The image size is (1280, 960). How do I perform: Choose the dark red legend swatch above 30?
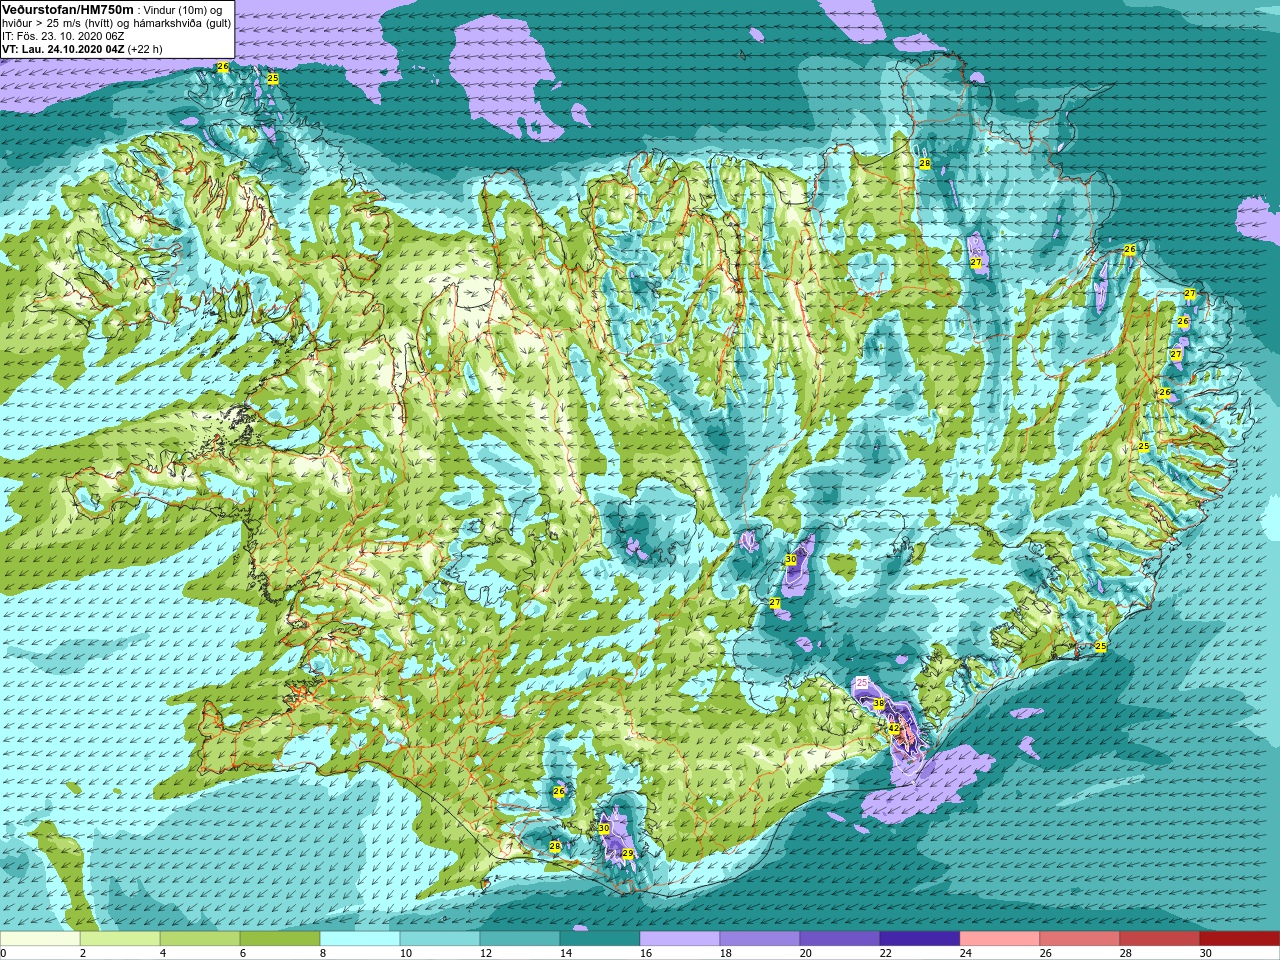pos(1240,938)
